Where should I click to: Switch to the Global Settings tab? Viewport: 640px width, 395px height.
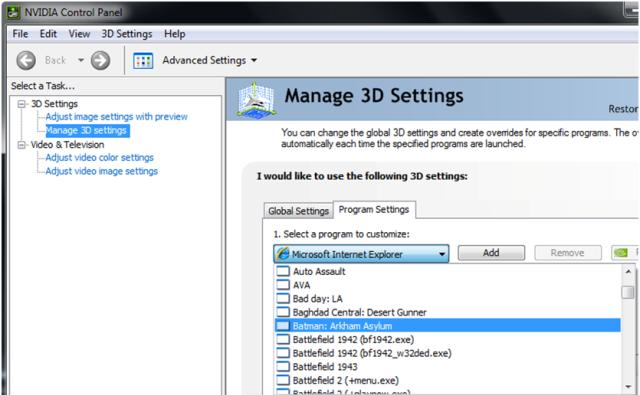298,211
